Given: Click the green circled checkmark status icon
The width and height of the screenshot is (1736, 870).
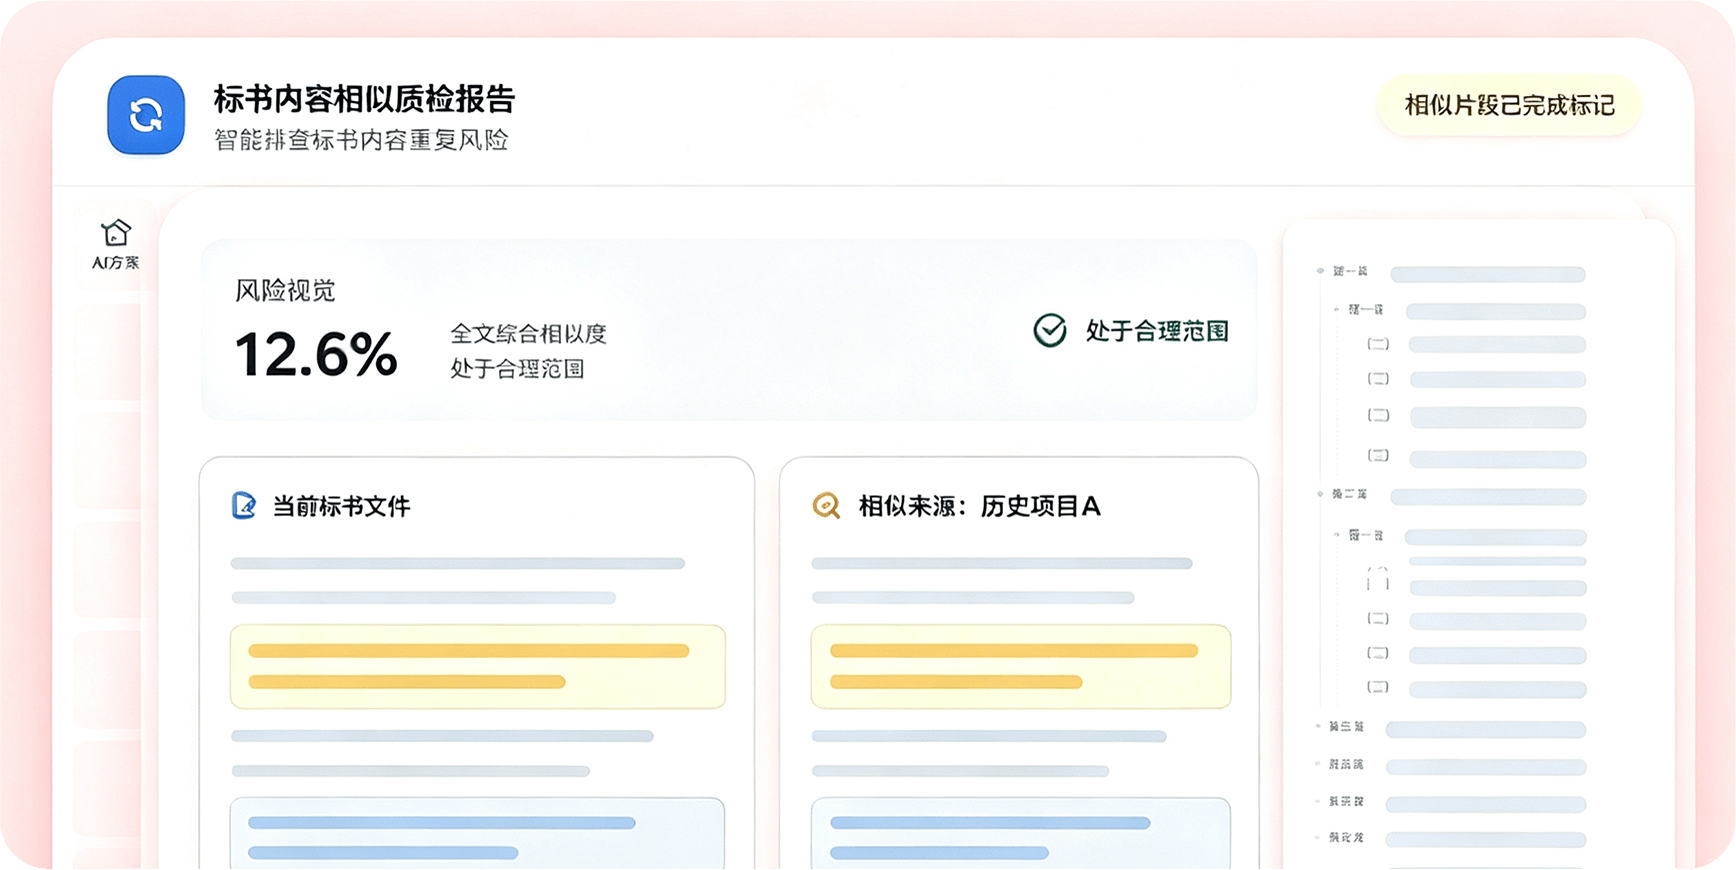Looking at the screenshot, I should [x=1050, y=330].
